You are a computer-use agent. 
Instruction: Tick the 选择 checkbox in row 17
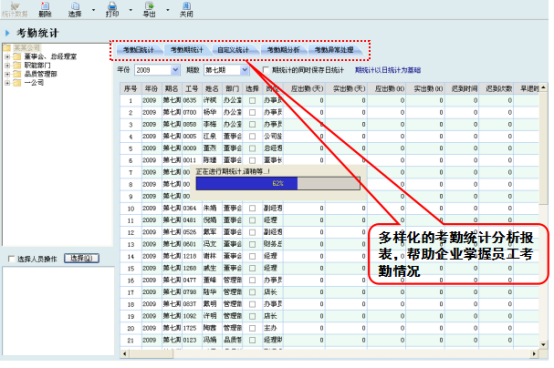(x=252, y=292)
